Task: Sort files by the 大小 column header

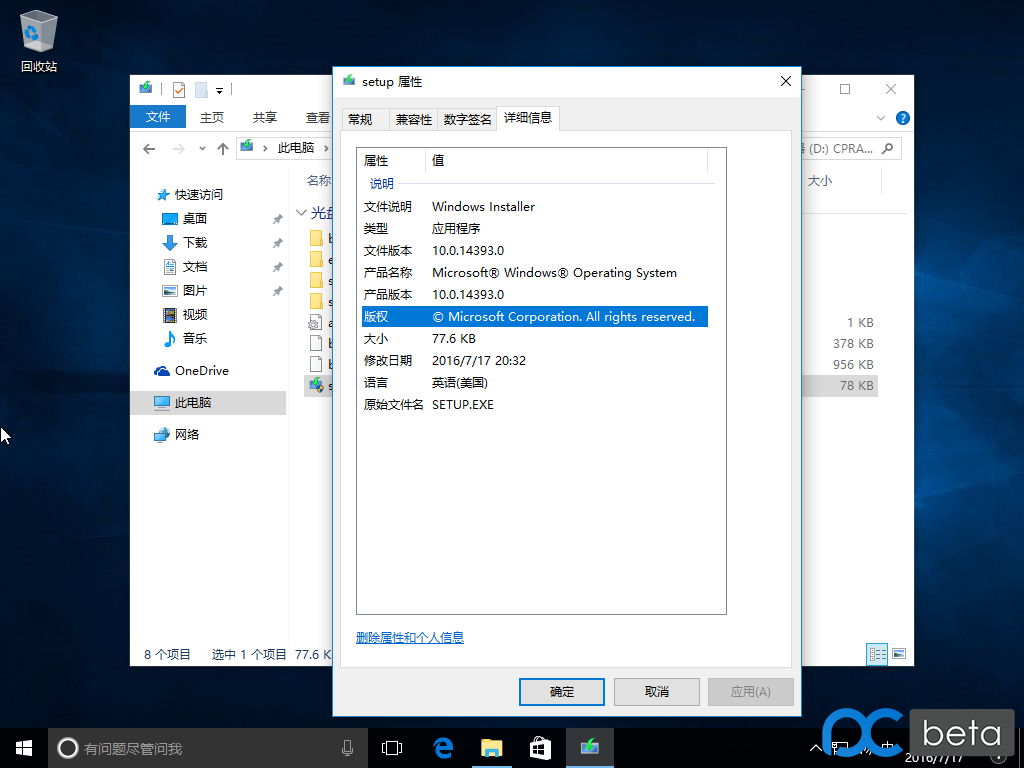Action: 820,181
